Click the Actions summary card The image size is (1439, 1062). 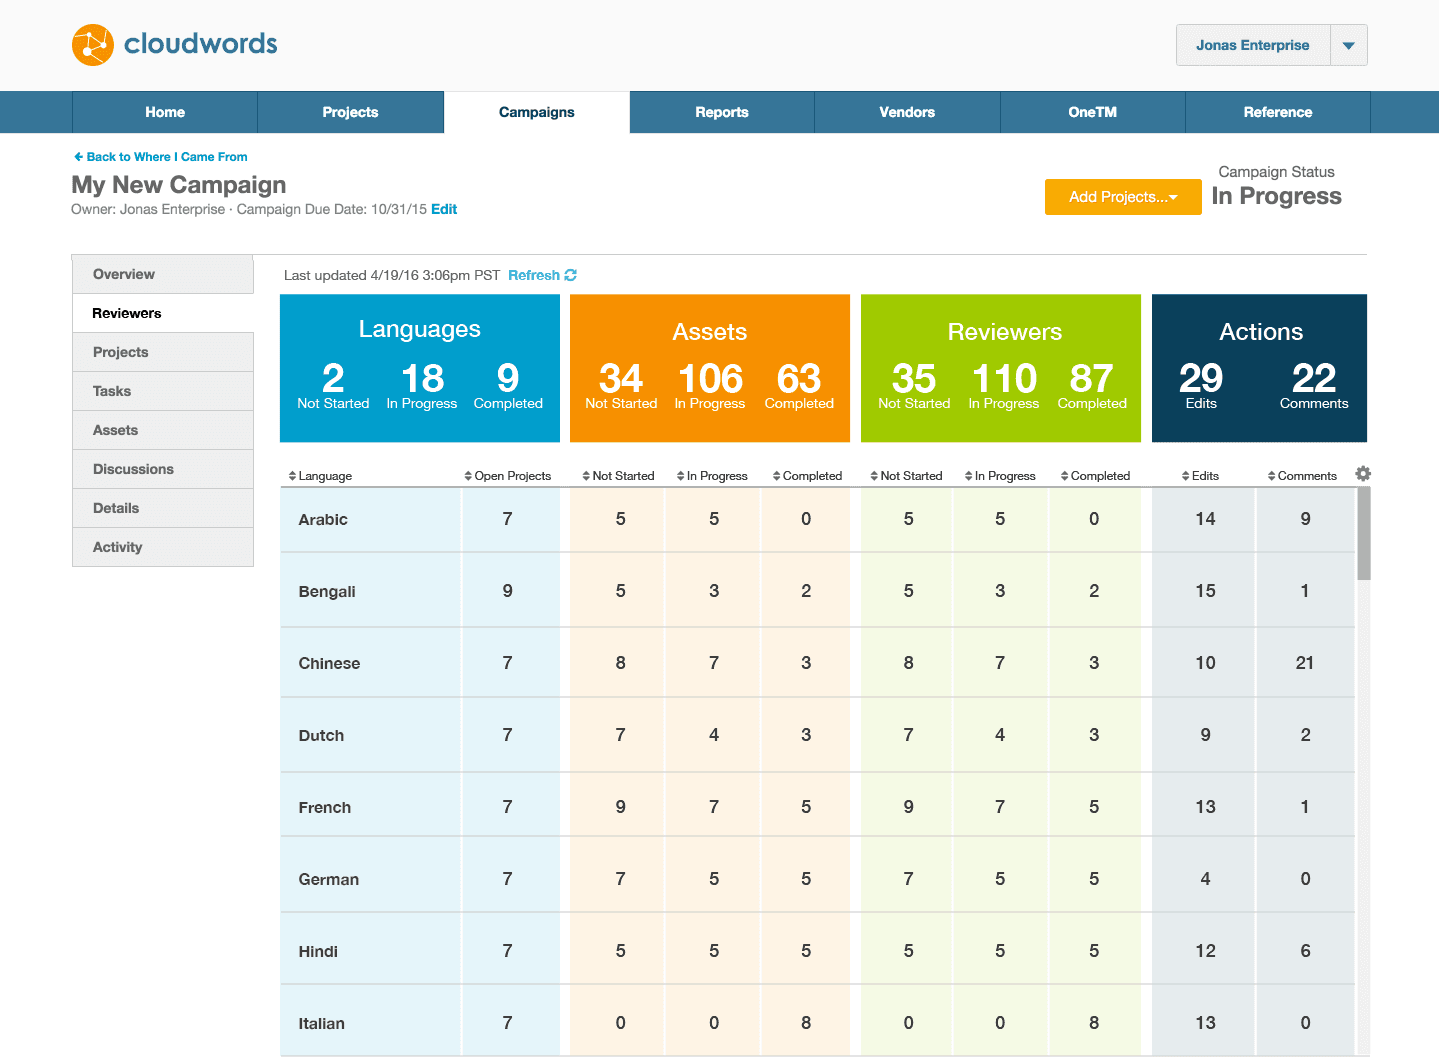point(1260,368)
